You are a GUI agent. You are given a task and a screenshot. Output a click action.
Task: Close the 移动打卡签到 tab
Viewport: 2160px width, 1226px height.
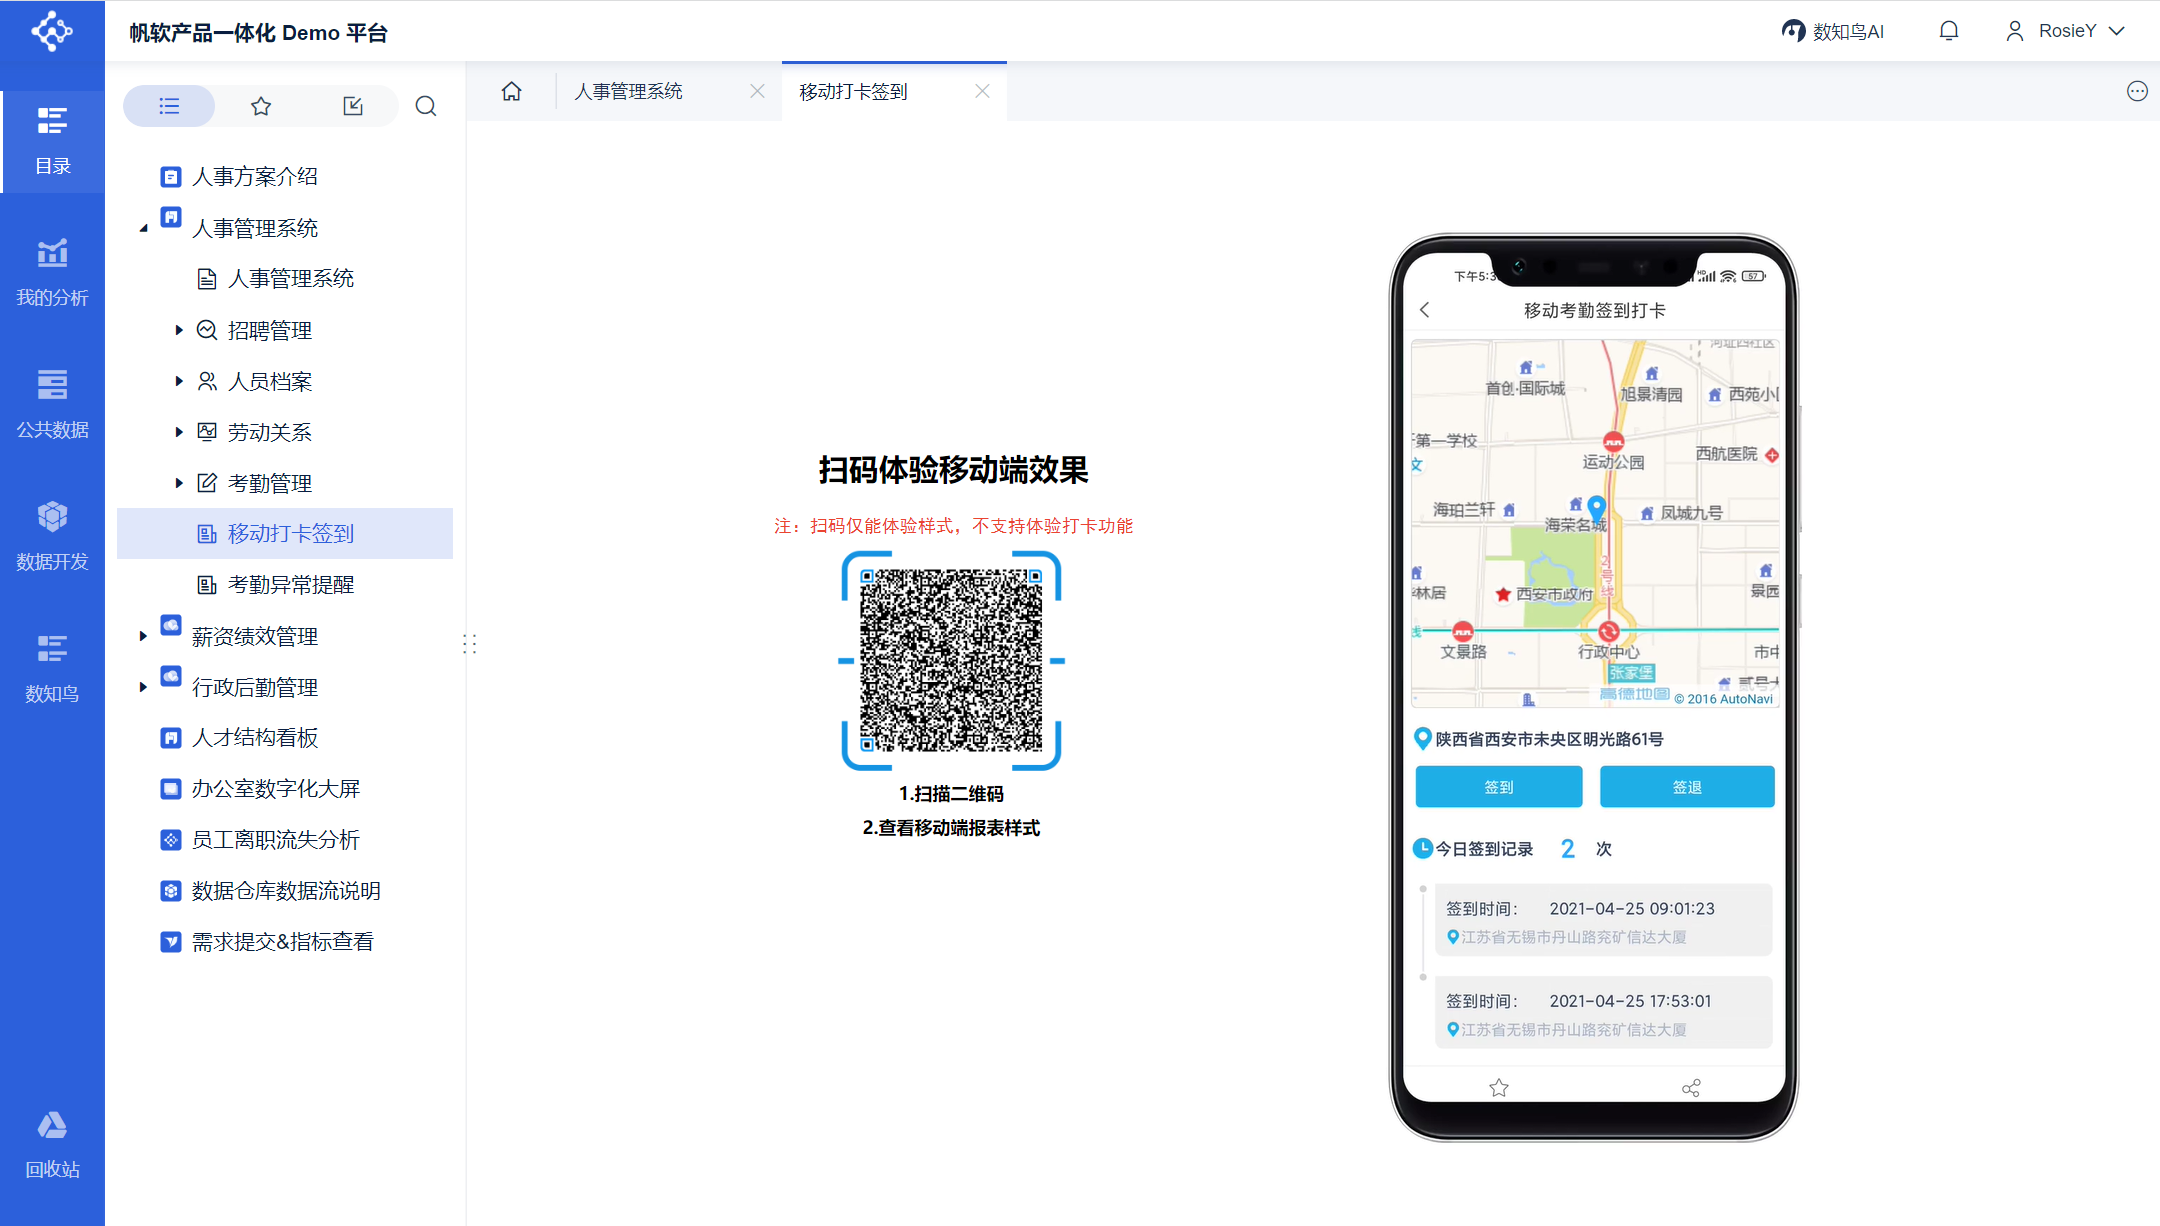982,91
